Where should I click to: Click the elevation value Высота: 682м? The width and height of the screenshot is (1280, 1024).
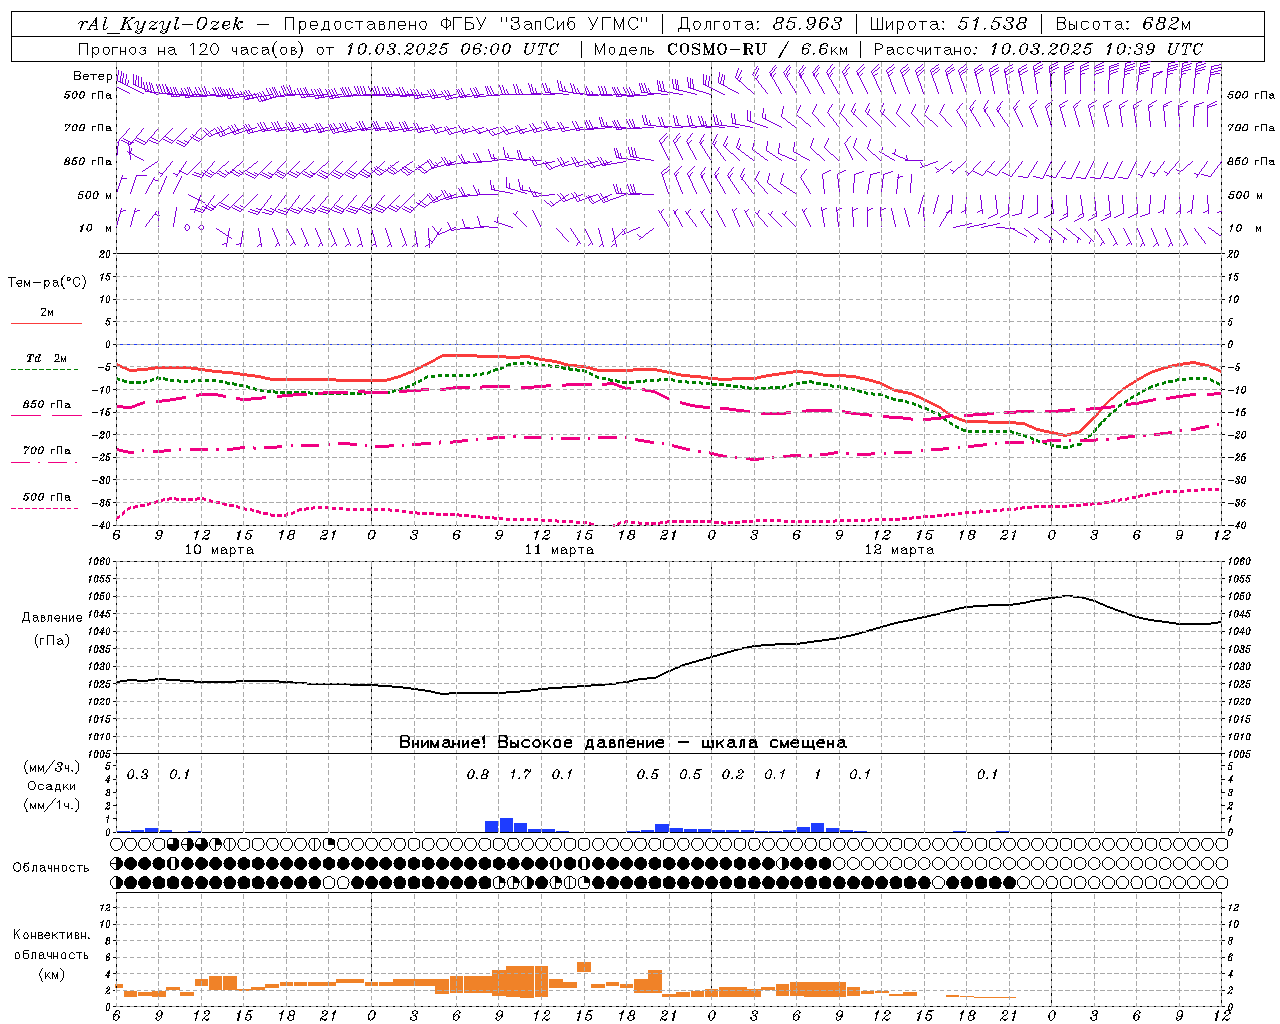(x=1124, y=24)
